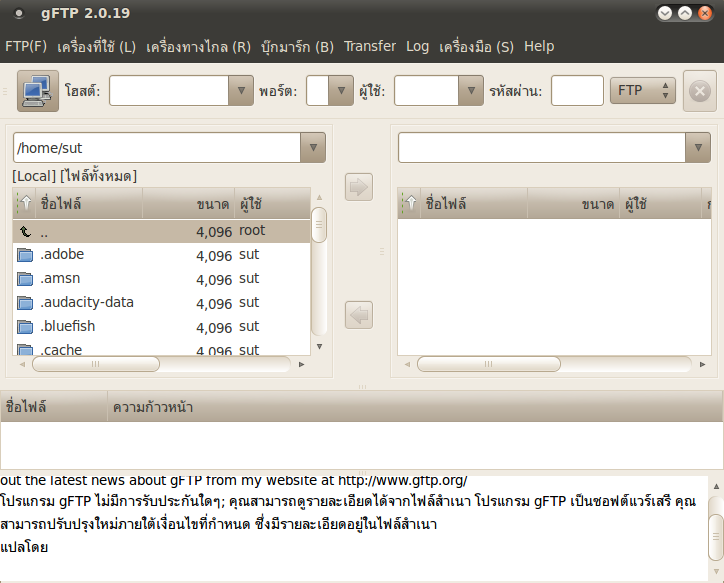Click the .audacity-data folder icon
Image resolution: width=724 pixels, height=583 pixels.
[x=25, y=303]
